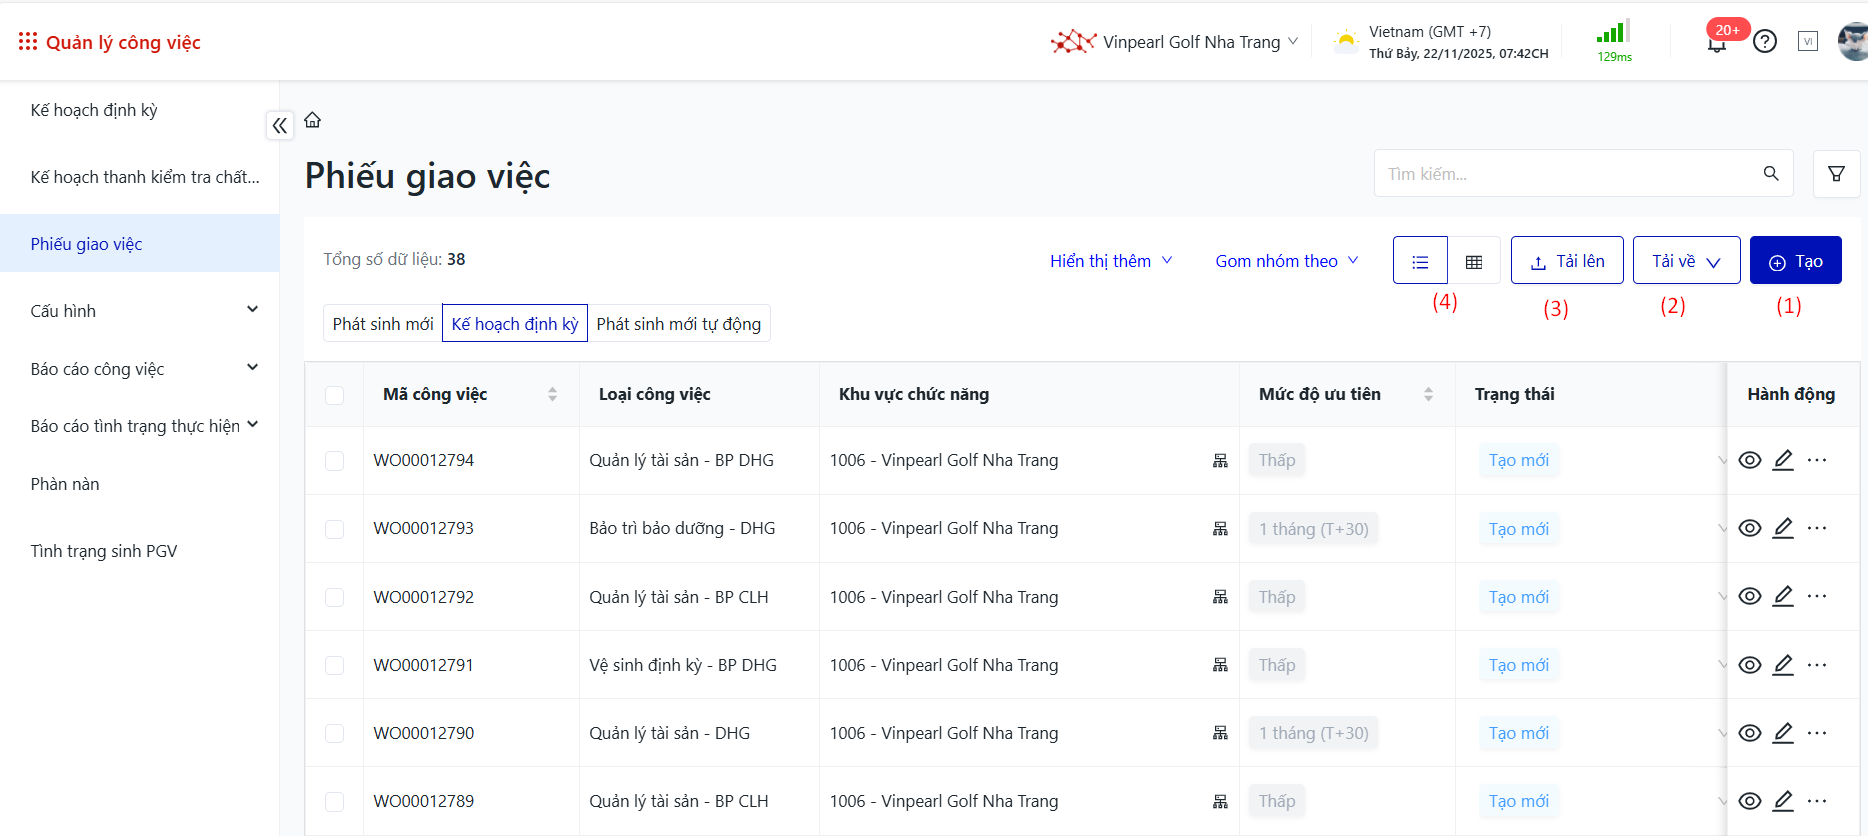This screenshot has width=1868, height=836.
Task: Edit work order WO00012791
Action: pyautogui.click(x=1783, y=665)
